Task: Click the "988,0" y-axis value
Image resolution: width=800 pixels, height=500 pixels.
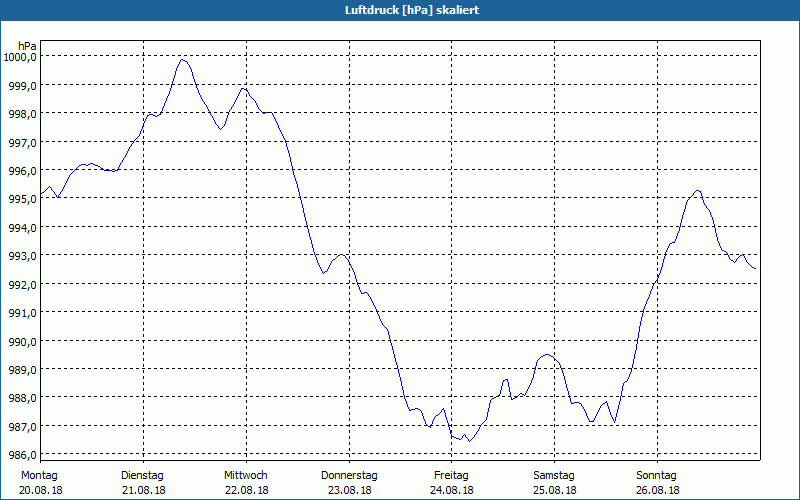Action: click(x=22, y=398)
